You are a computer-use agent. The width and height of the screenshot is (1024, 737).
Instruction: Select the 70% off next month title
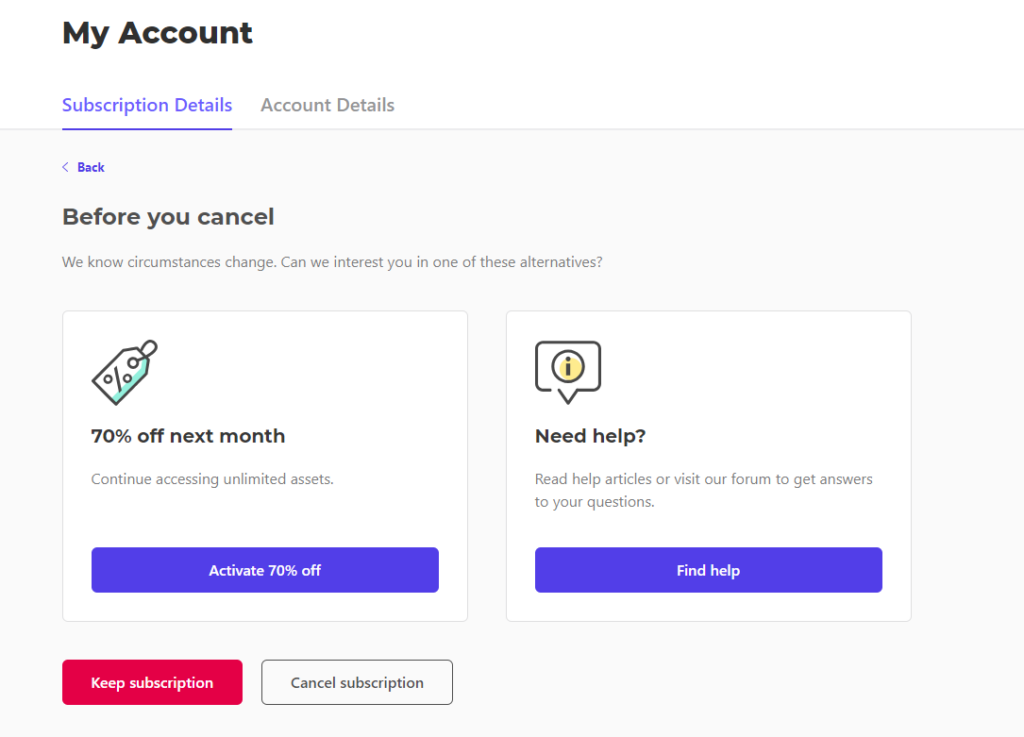click(x=188, y=436)
